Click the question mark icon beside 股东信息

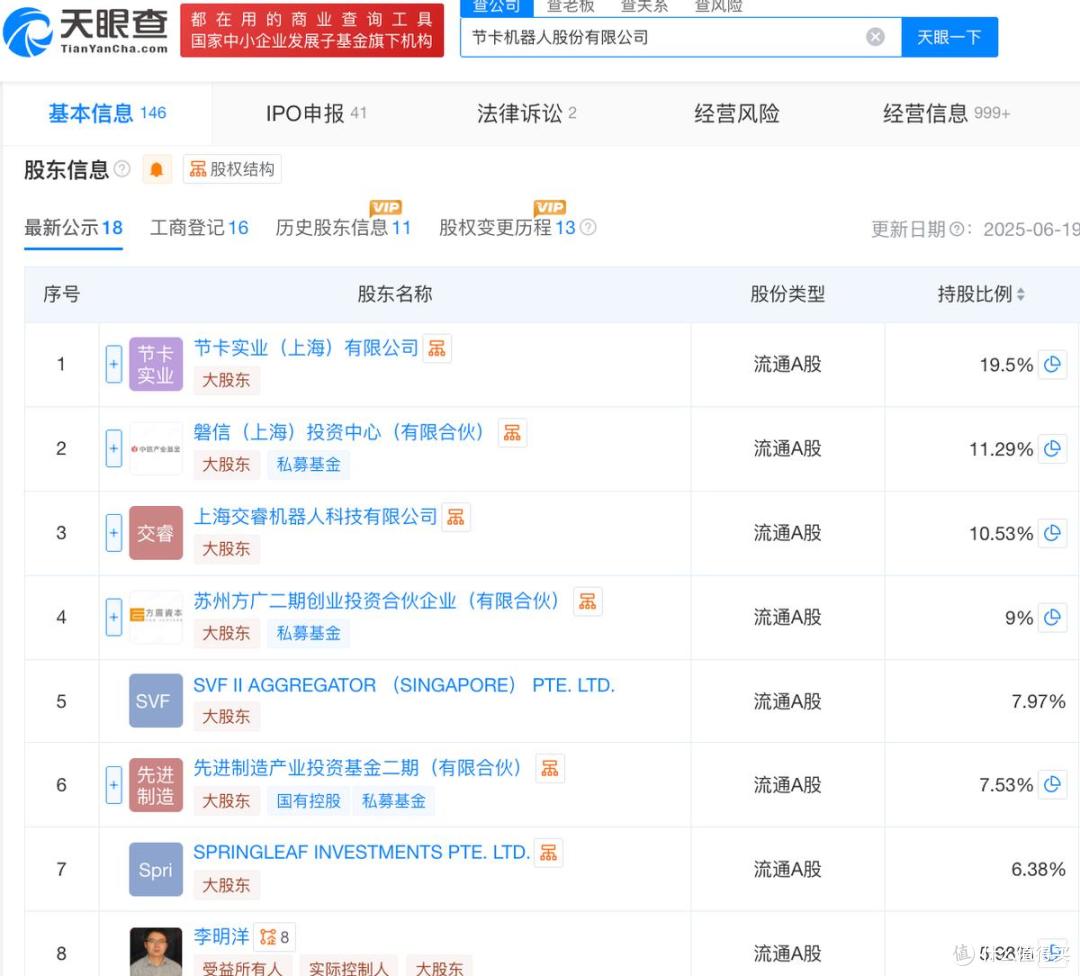pyautogui.click(x=122, y=169)
